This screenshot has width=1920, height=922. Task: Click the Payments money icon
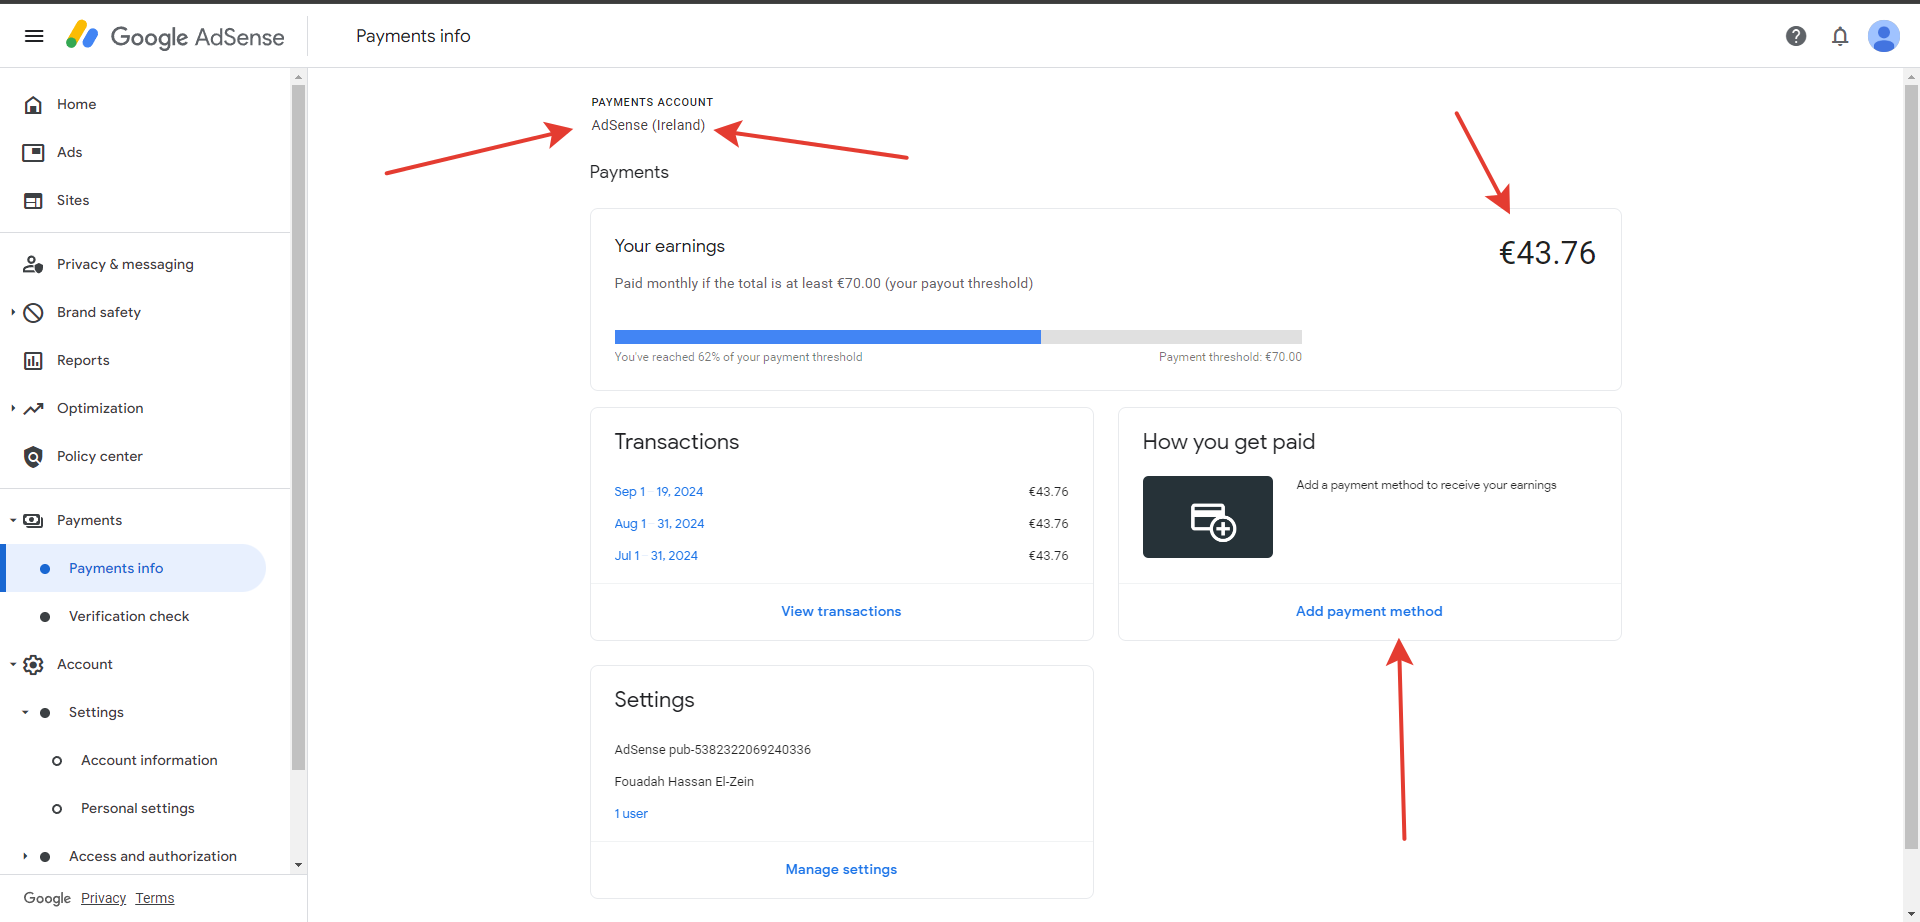[x=33, y=520]
